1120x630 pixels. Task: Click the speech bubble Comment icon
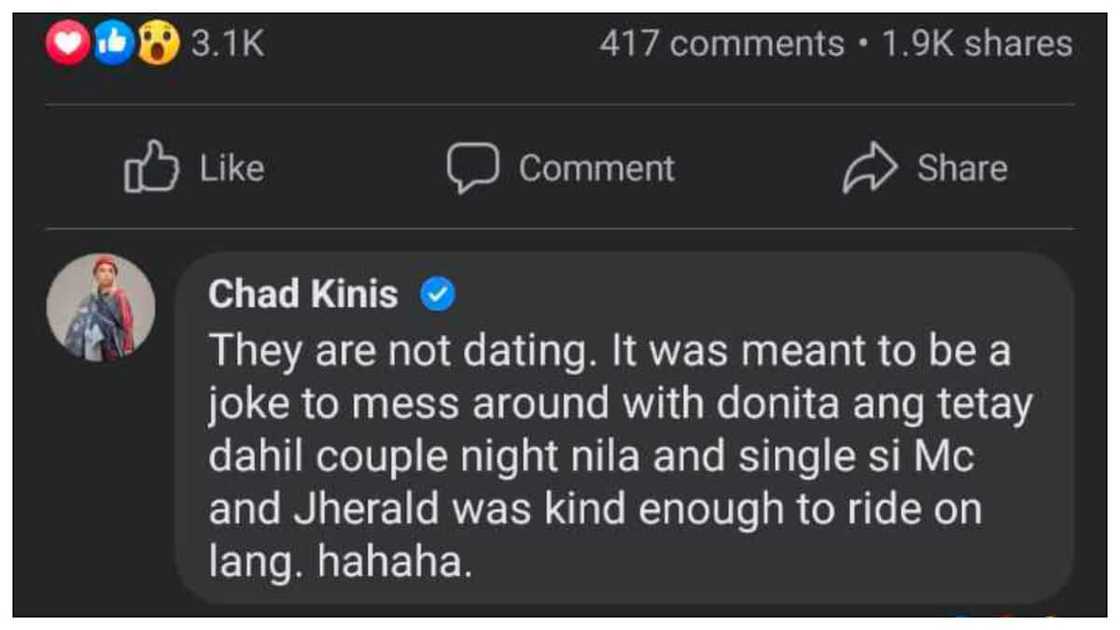[x=472, y=168]
